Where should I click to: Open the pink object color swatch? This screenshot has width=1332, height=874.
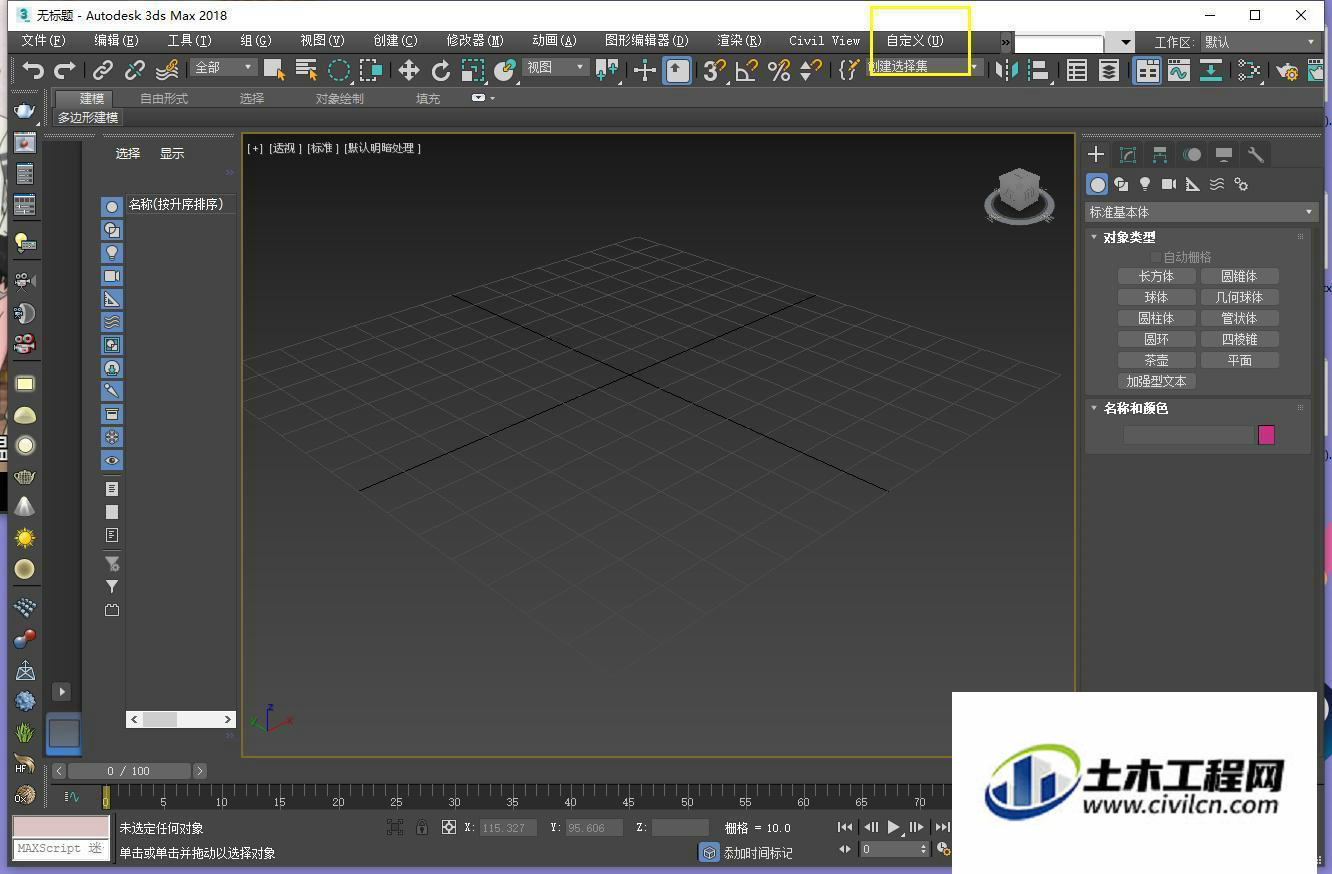tap(1266, 434)
